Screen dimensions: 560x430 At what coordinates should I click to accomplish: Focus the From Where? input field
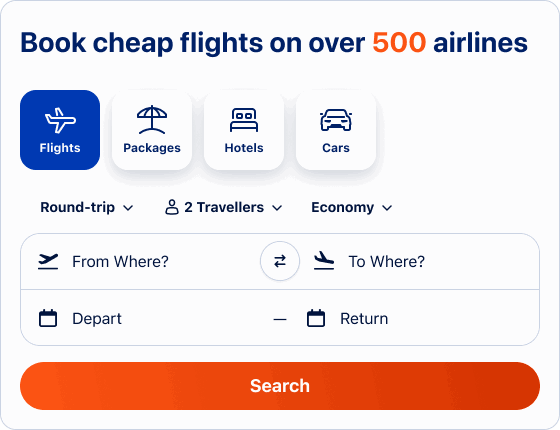(x=141, y=261)
